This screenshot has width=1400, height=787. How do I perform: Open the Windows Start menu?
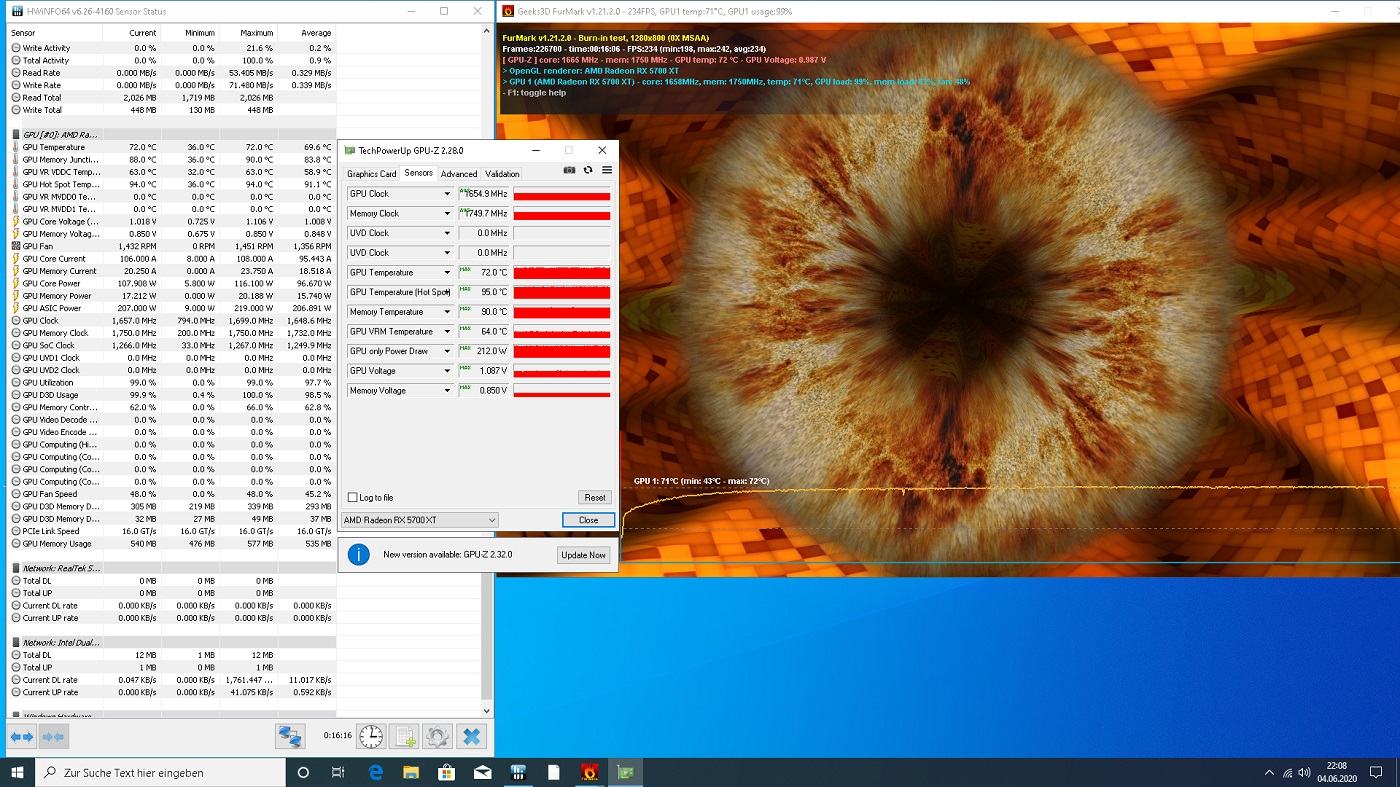coord(17,772)
